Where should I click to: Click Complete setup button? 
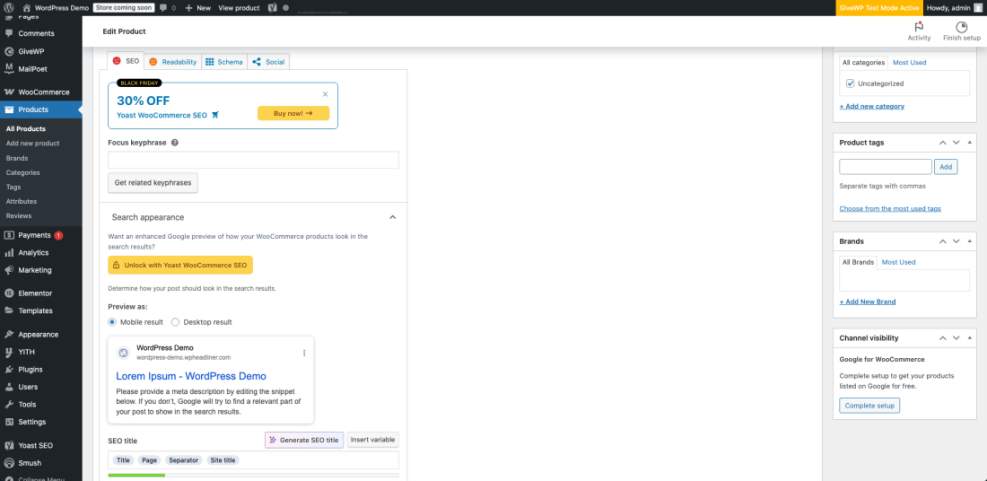(x=869, y=405)
